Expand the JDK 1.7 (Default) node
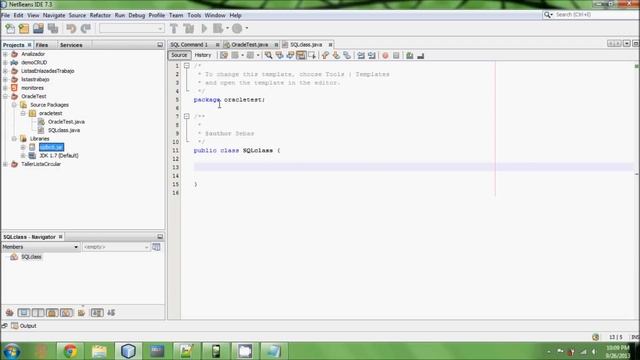The image size is (640, 360). [23, 156]
